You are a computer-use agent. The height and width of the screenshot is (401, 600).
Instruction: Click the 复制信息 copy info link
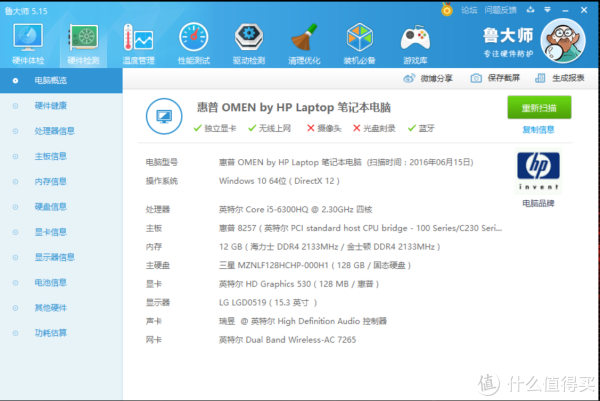click(538, 130)
